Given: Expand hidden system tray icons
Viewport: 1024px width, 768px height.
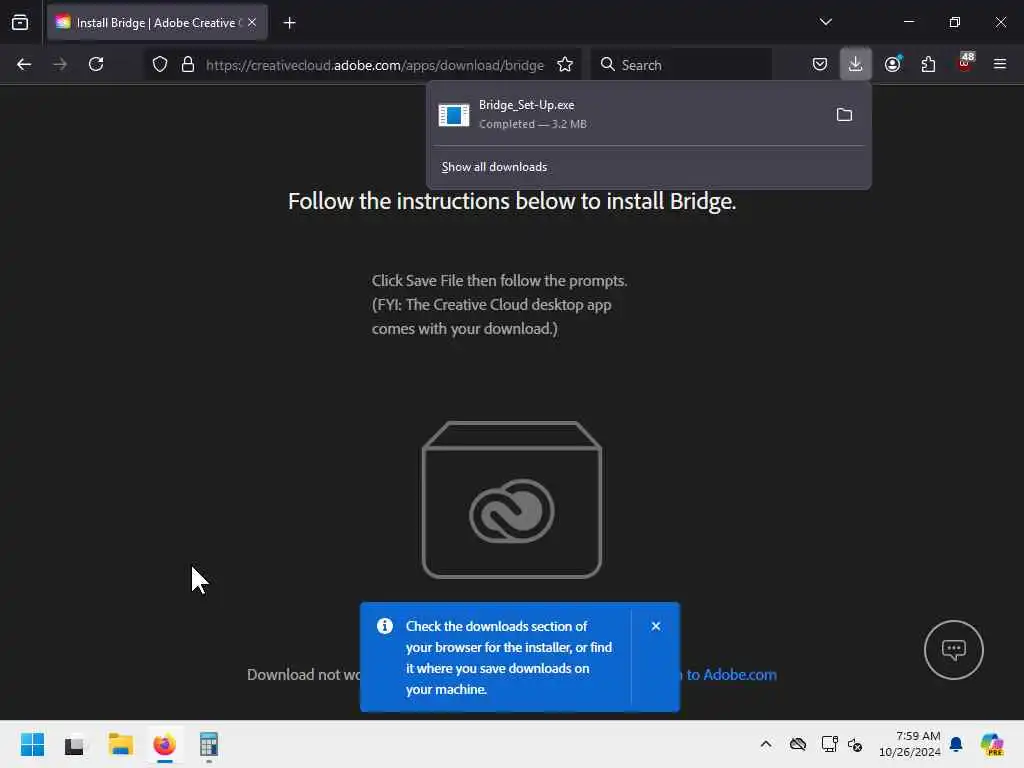Looking at the screenshot, I should click(766, 744).
